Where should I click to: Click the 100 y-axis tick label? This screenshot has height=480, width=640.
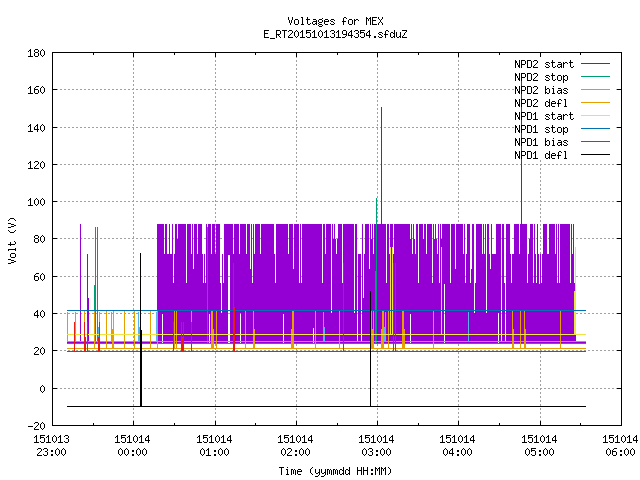36,202
